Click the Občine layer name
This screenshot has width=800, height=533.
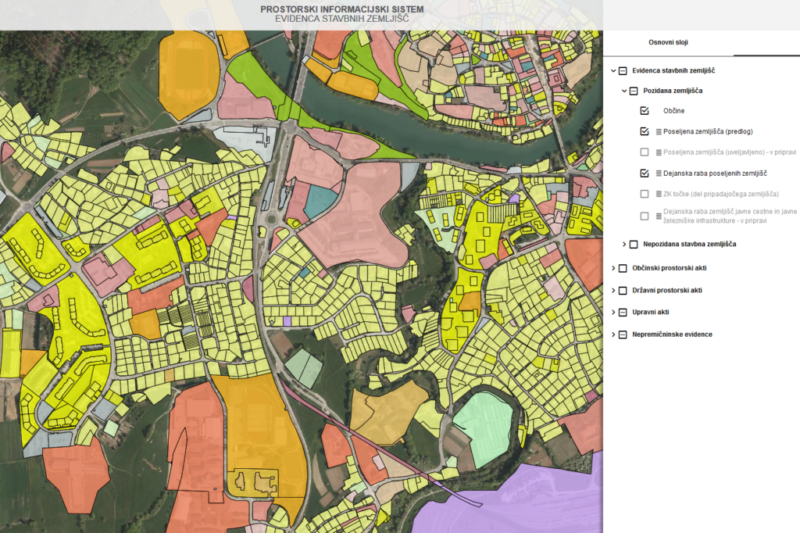click(674, 111)
